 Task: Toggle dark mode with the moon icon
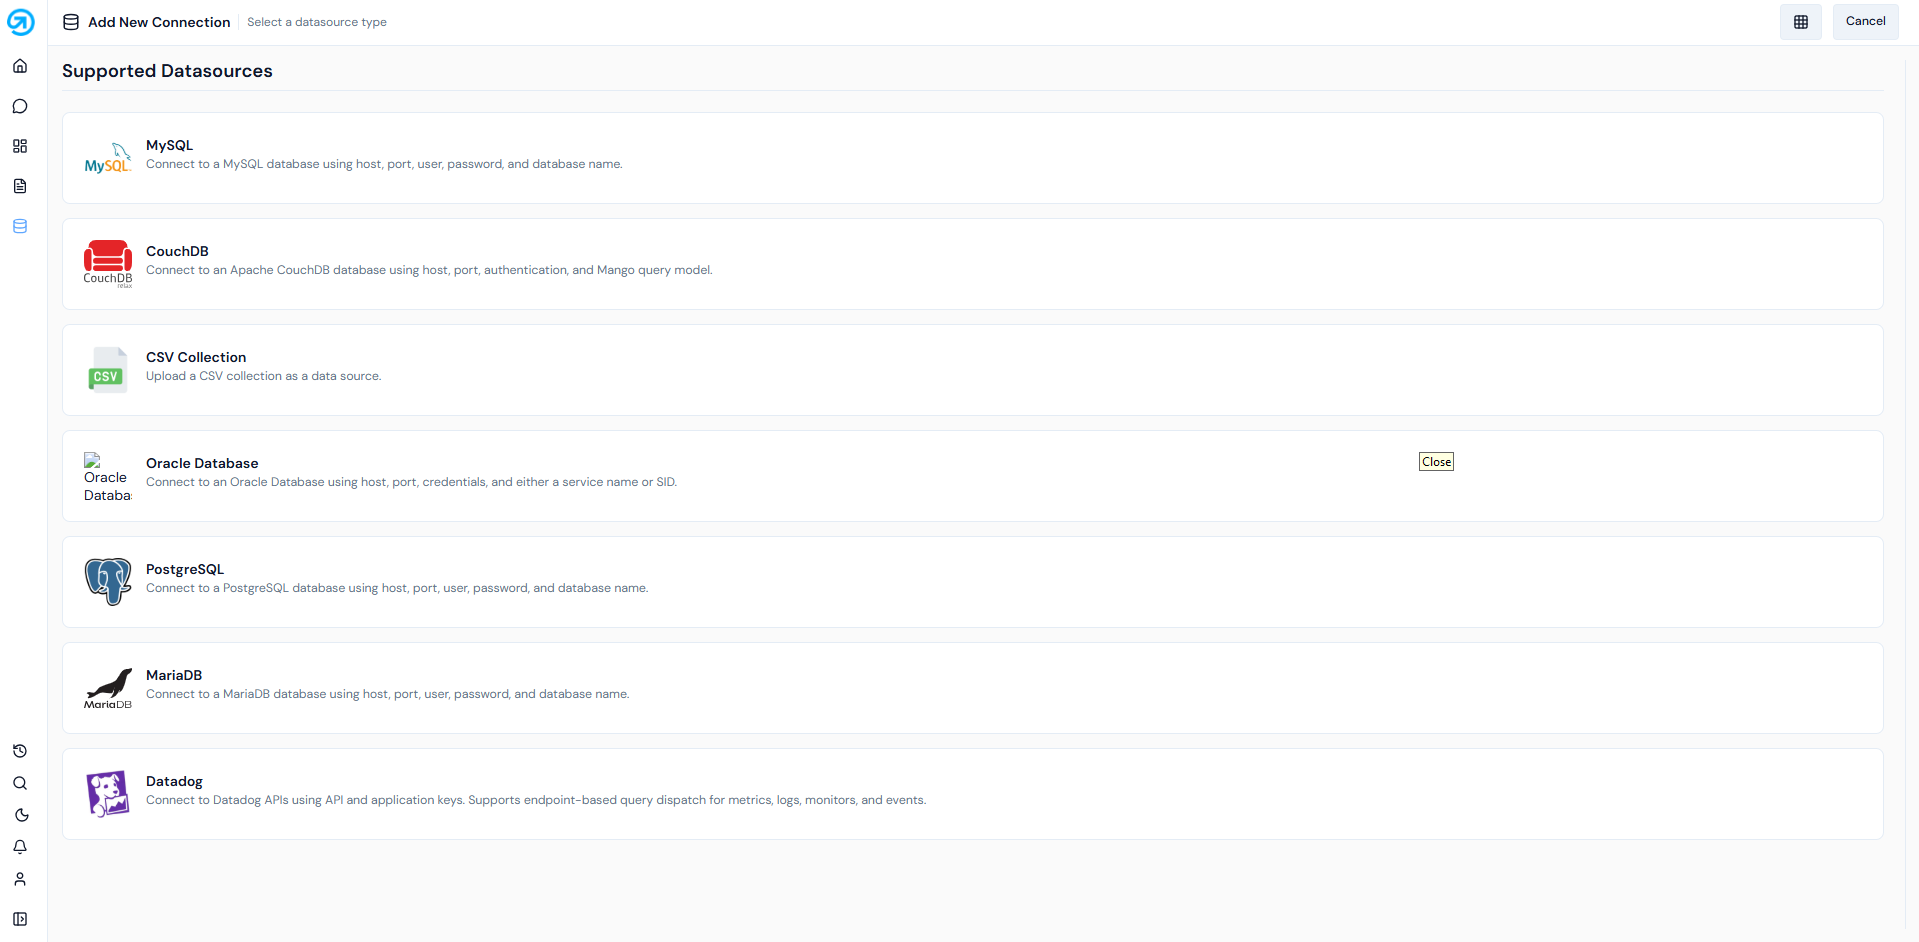pyautogui.click(x=20, y=815)
